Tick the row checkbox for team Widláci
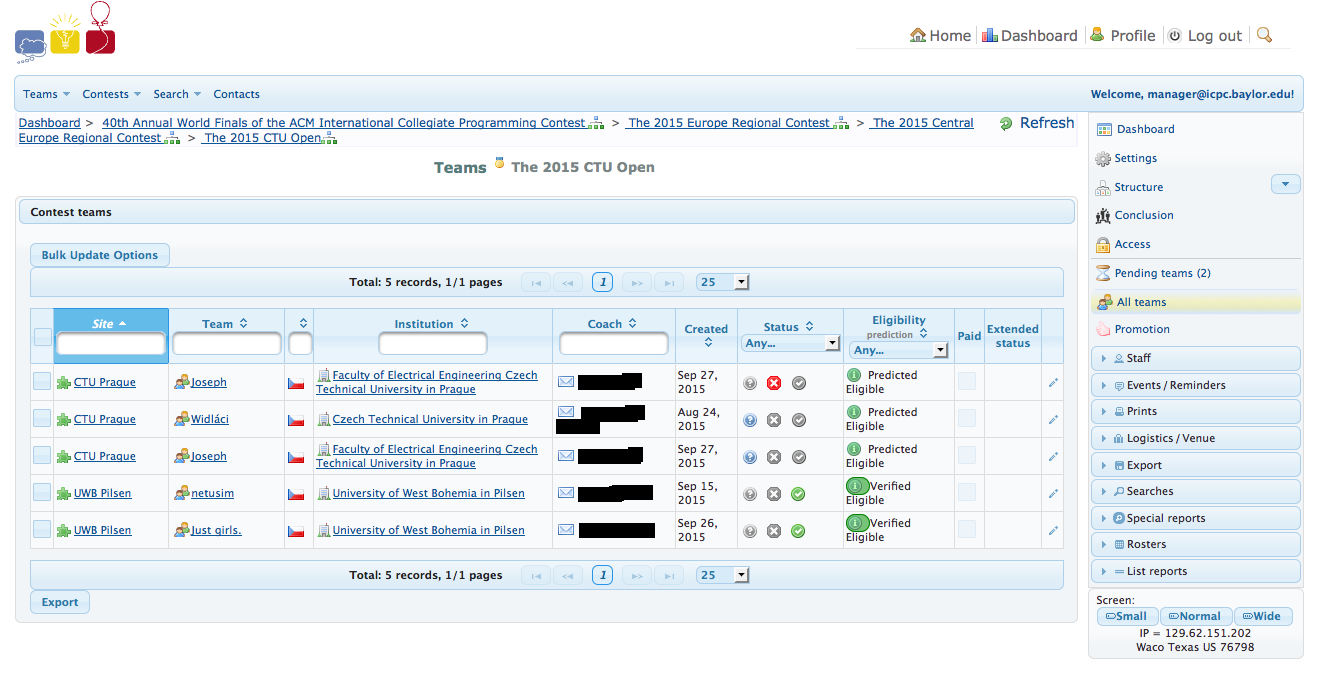Viewport: 1318px width, 676px height. [x=41, y=418]
